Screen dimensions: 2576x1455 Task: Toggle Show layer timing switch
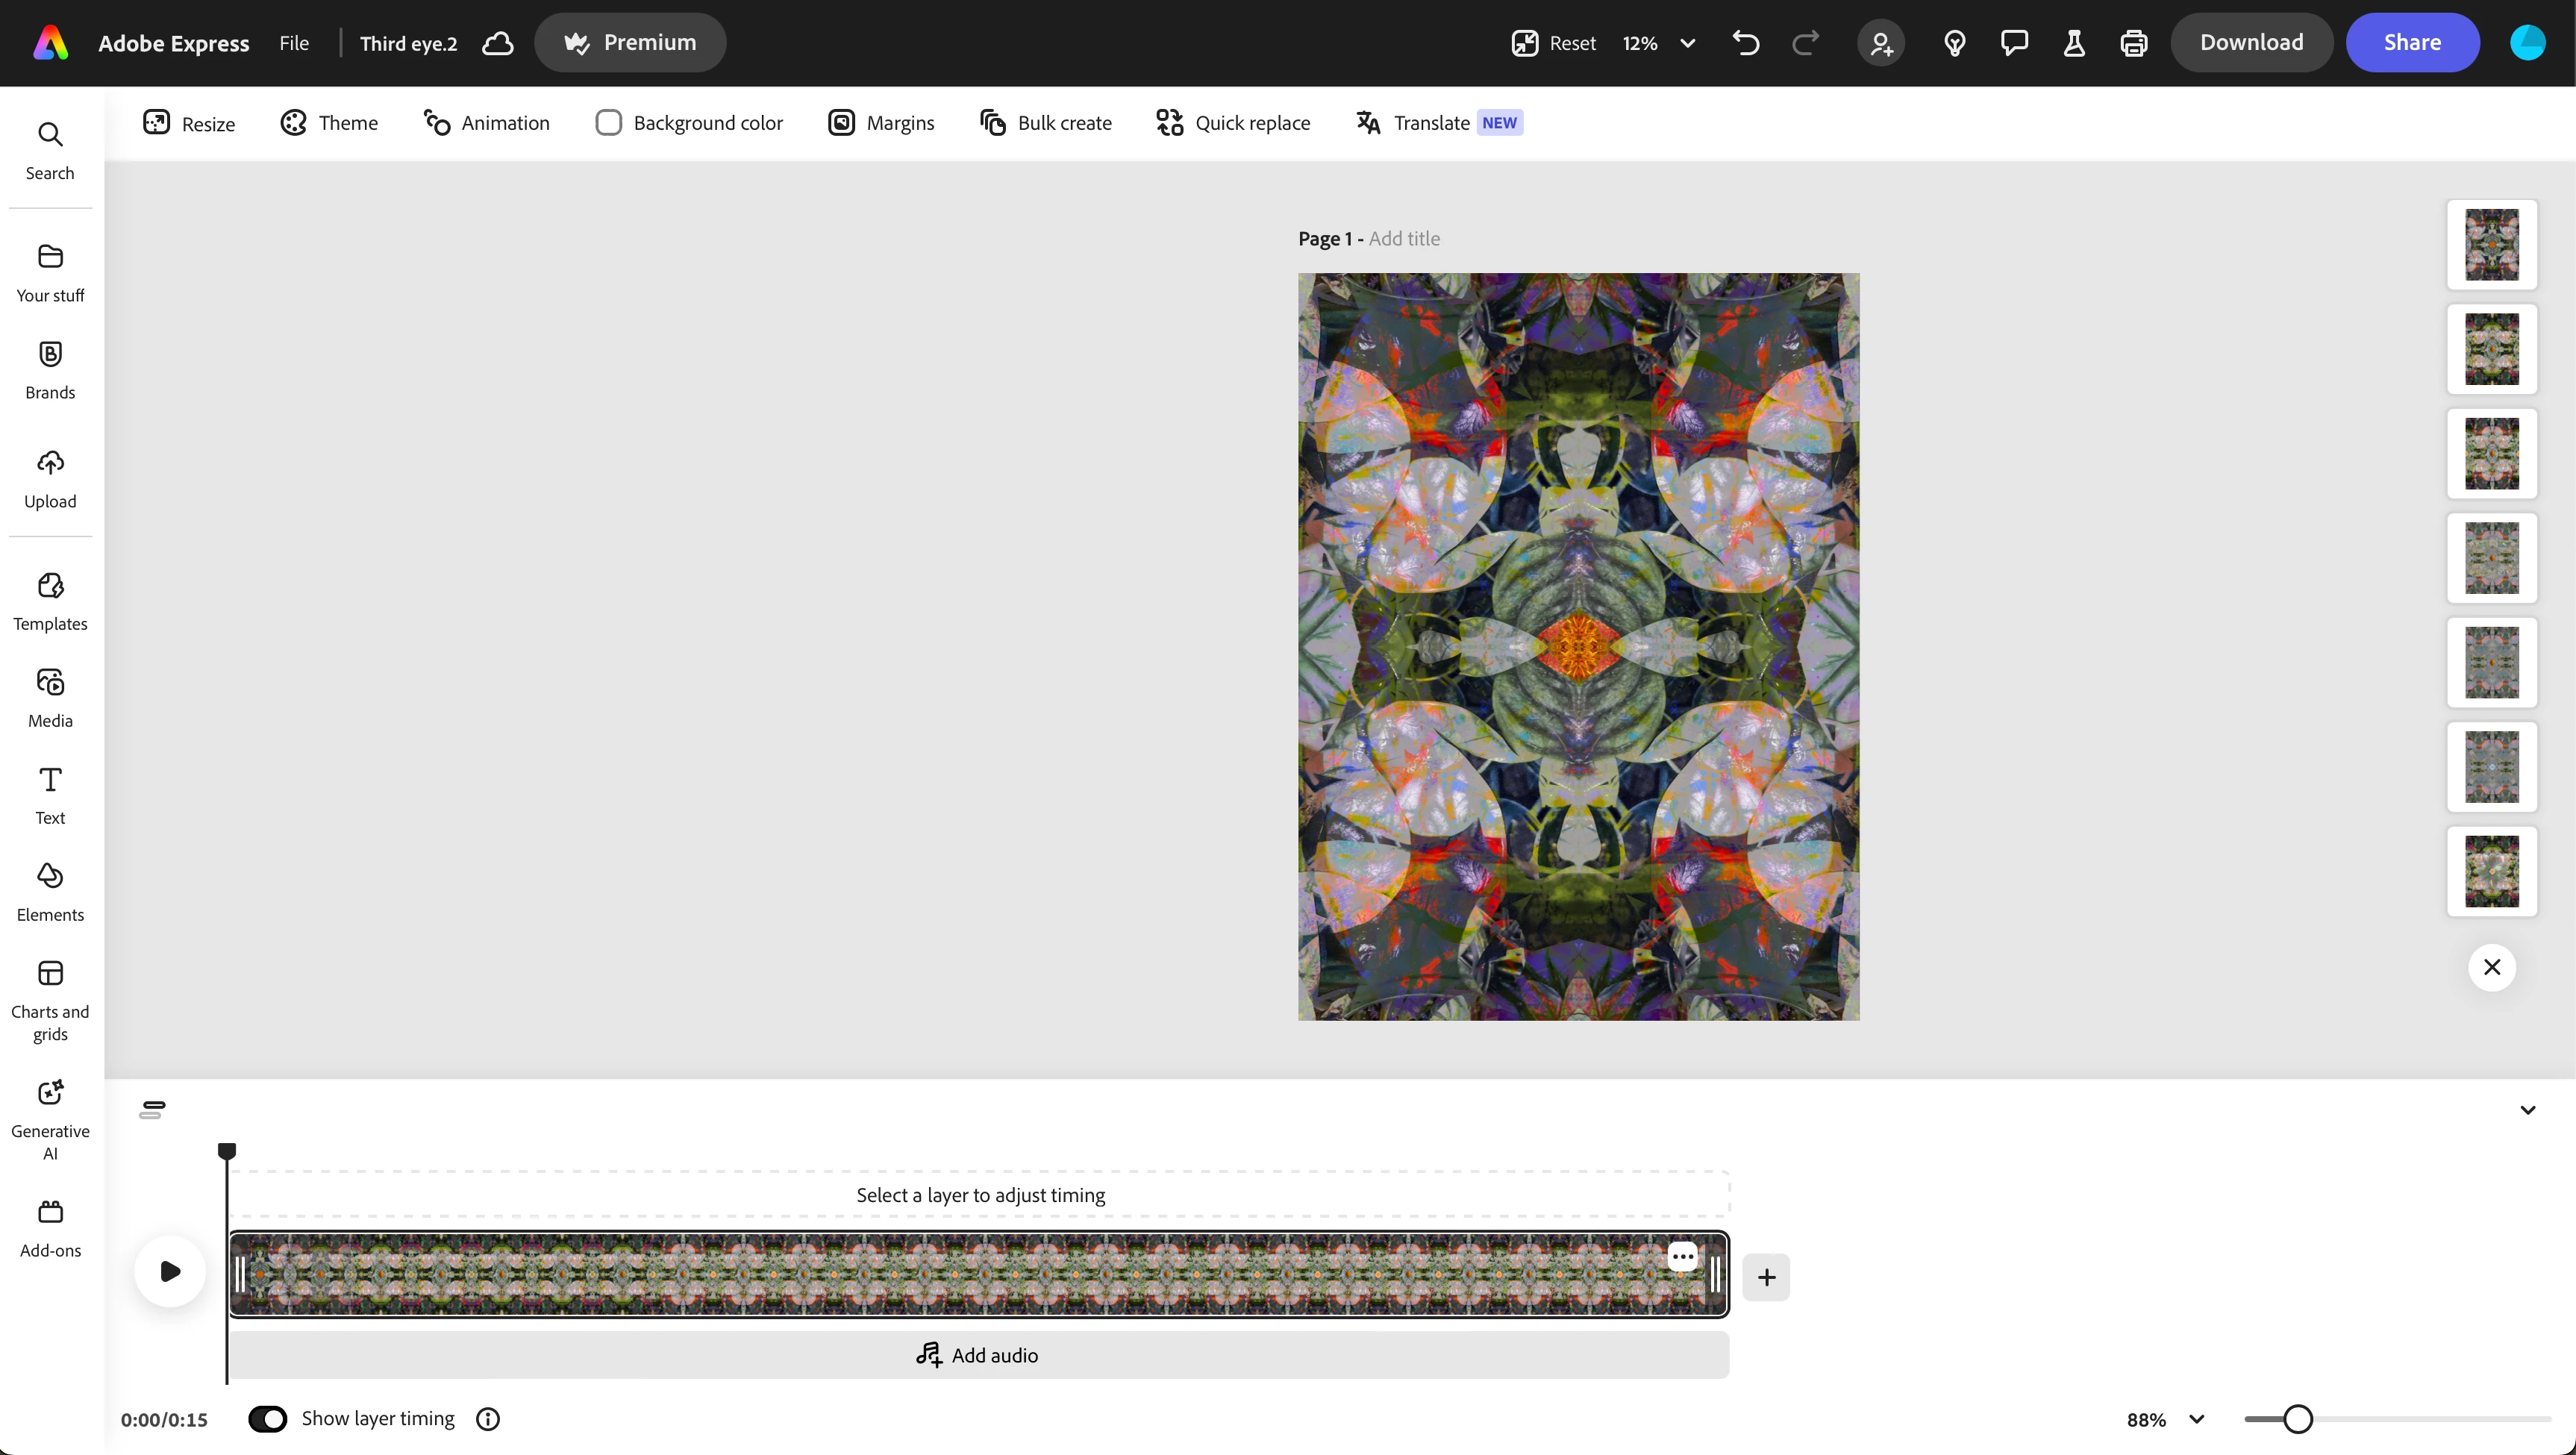pyautogui.click(x=267, y=1418)
